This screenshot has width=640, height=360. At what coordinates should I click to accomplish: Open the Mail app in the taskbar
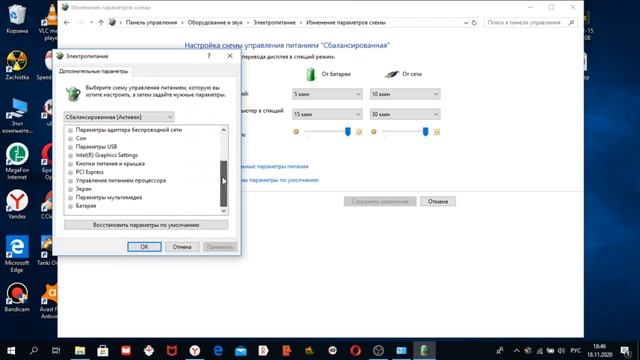pos(241,350)
